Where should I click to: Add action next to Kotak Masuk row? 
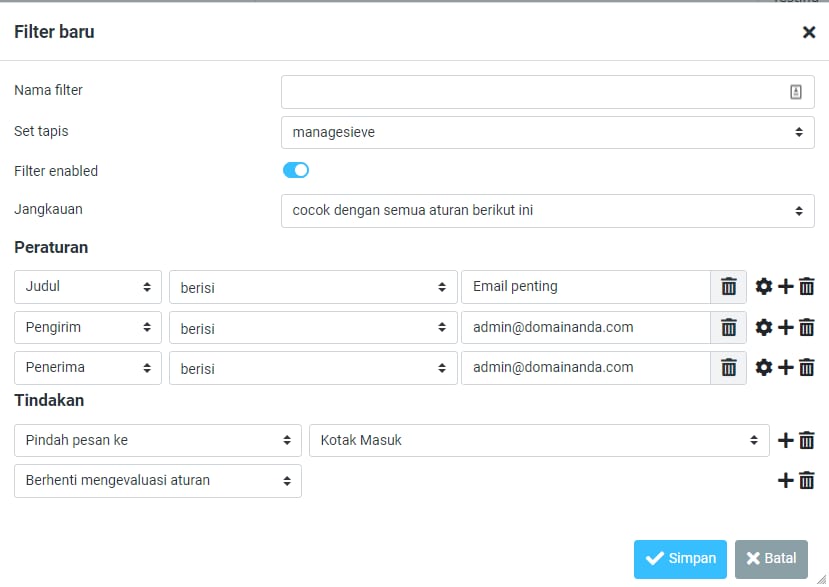click(786, 440)
